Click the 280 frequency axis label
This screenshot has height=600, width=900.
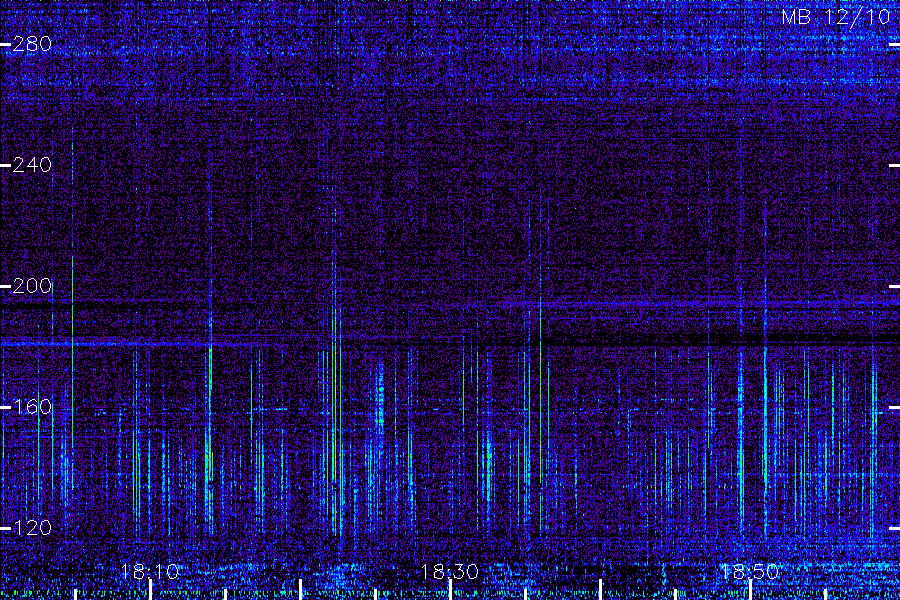[x=32, y=44]
